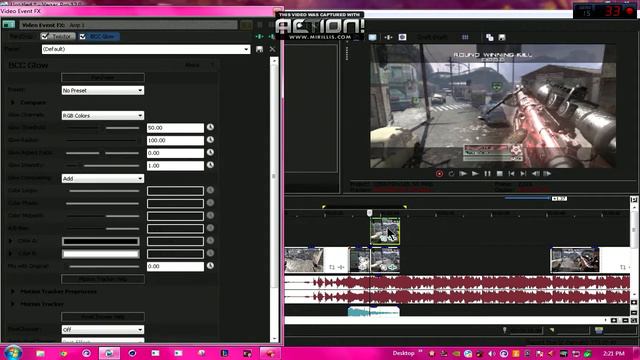Open the (Default) preset dropdown

146,49
